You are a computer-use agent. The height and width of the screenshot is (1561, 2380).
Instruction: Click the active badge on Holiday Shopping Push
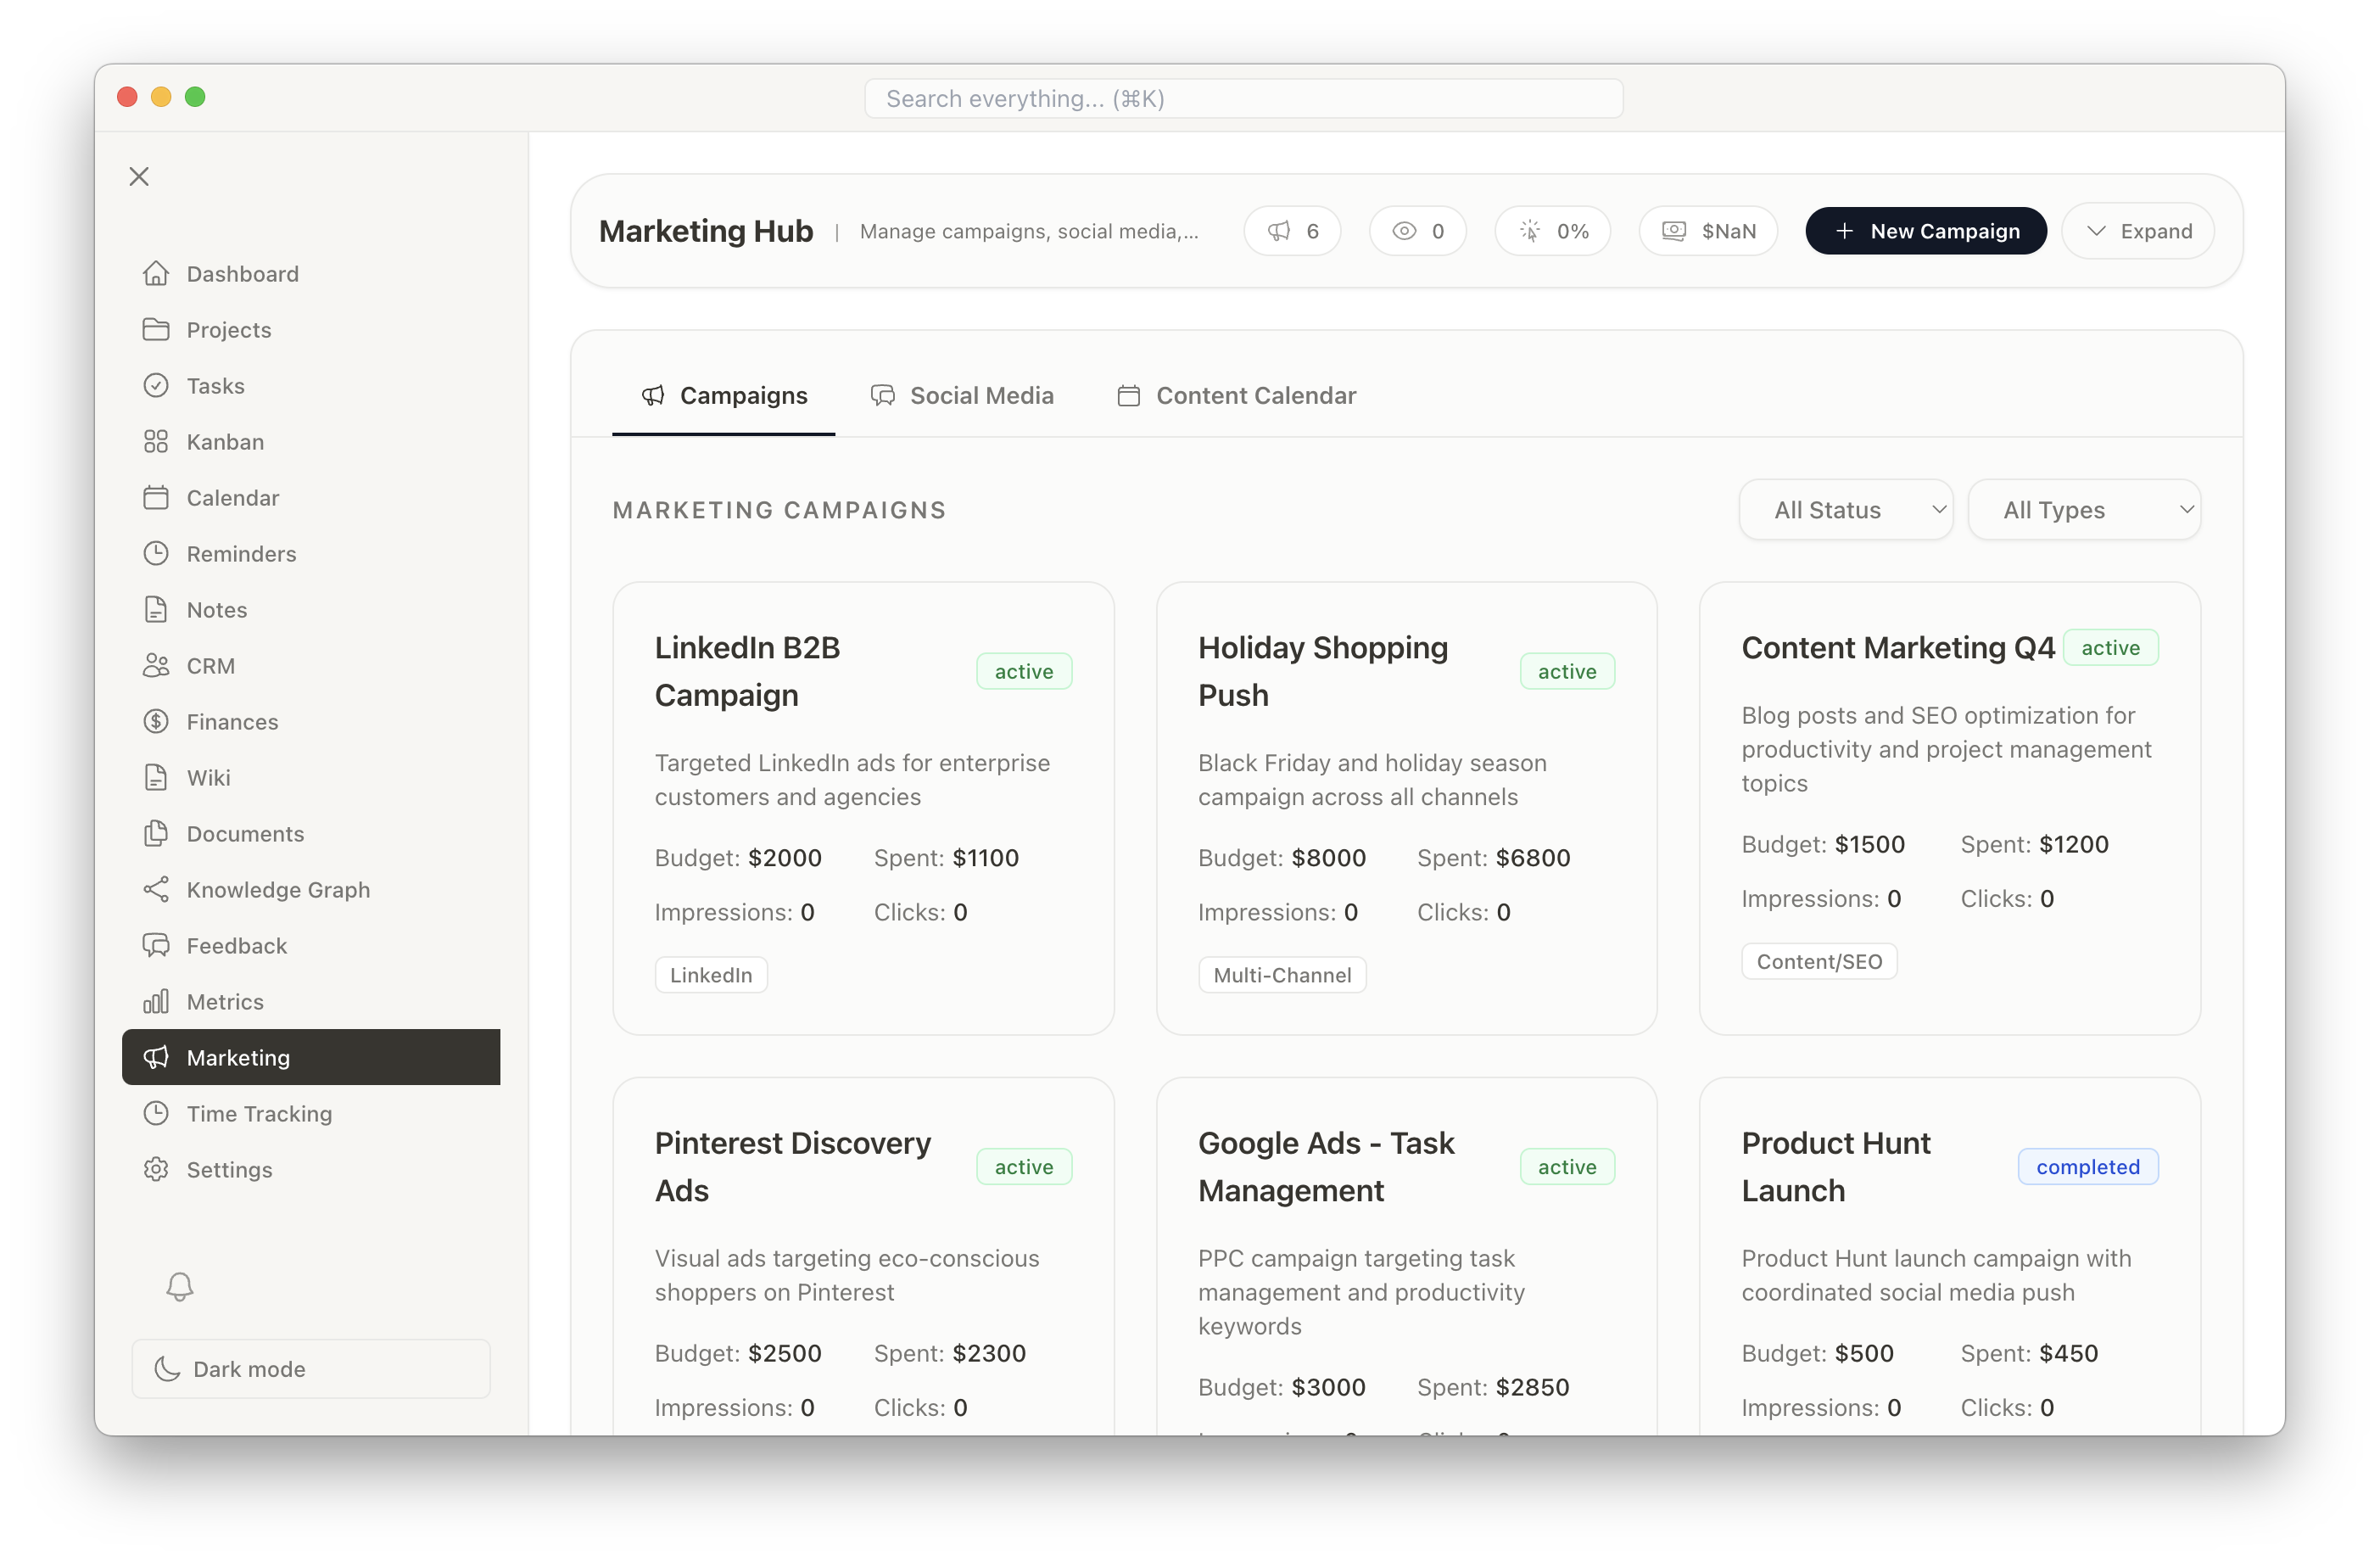(x=1567, y=671)
